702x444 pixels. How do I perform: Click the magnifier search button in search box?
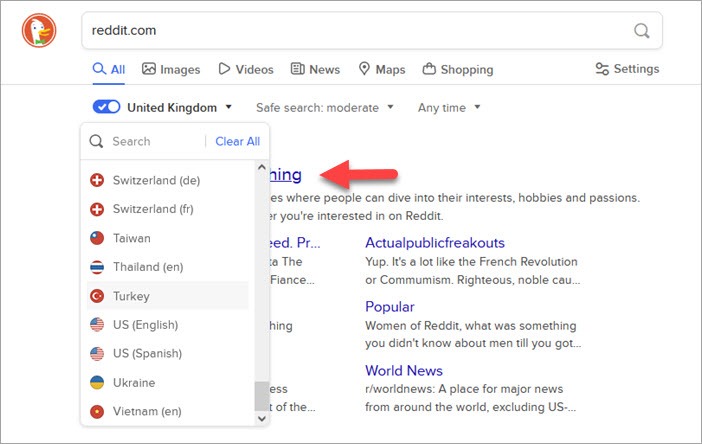(x=641, y=30)
